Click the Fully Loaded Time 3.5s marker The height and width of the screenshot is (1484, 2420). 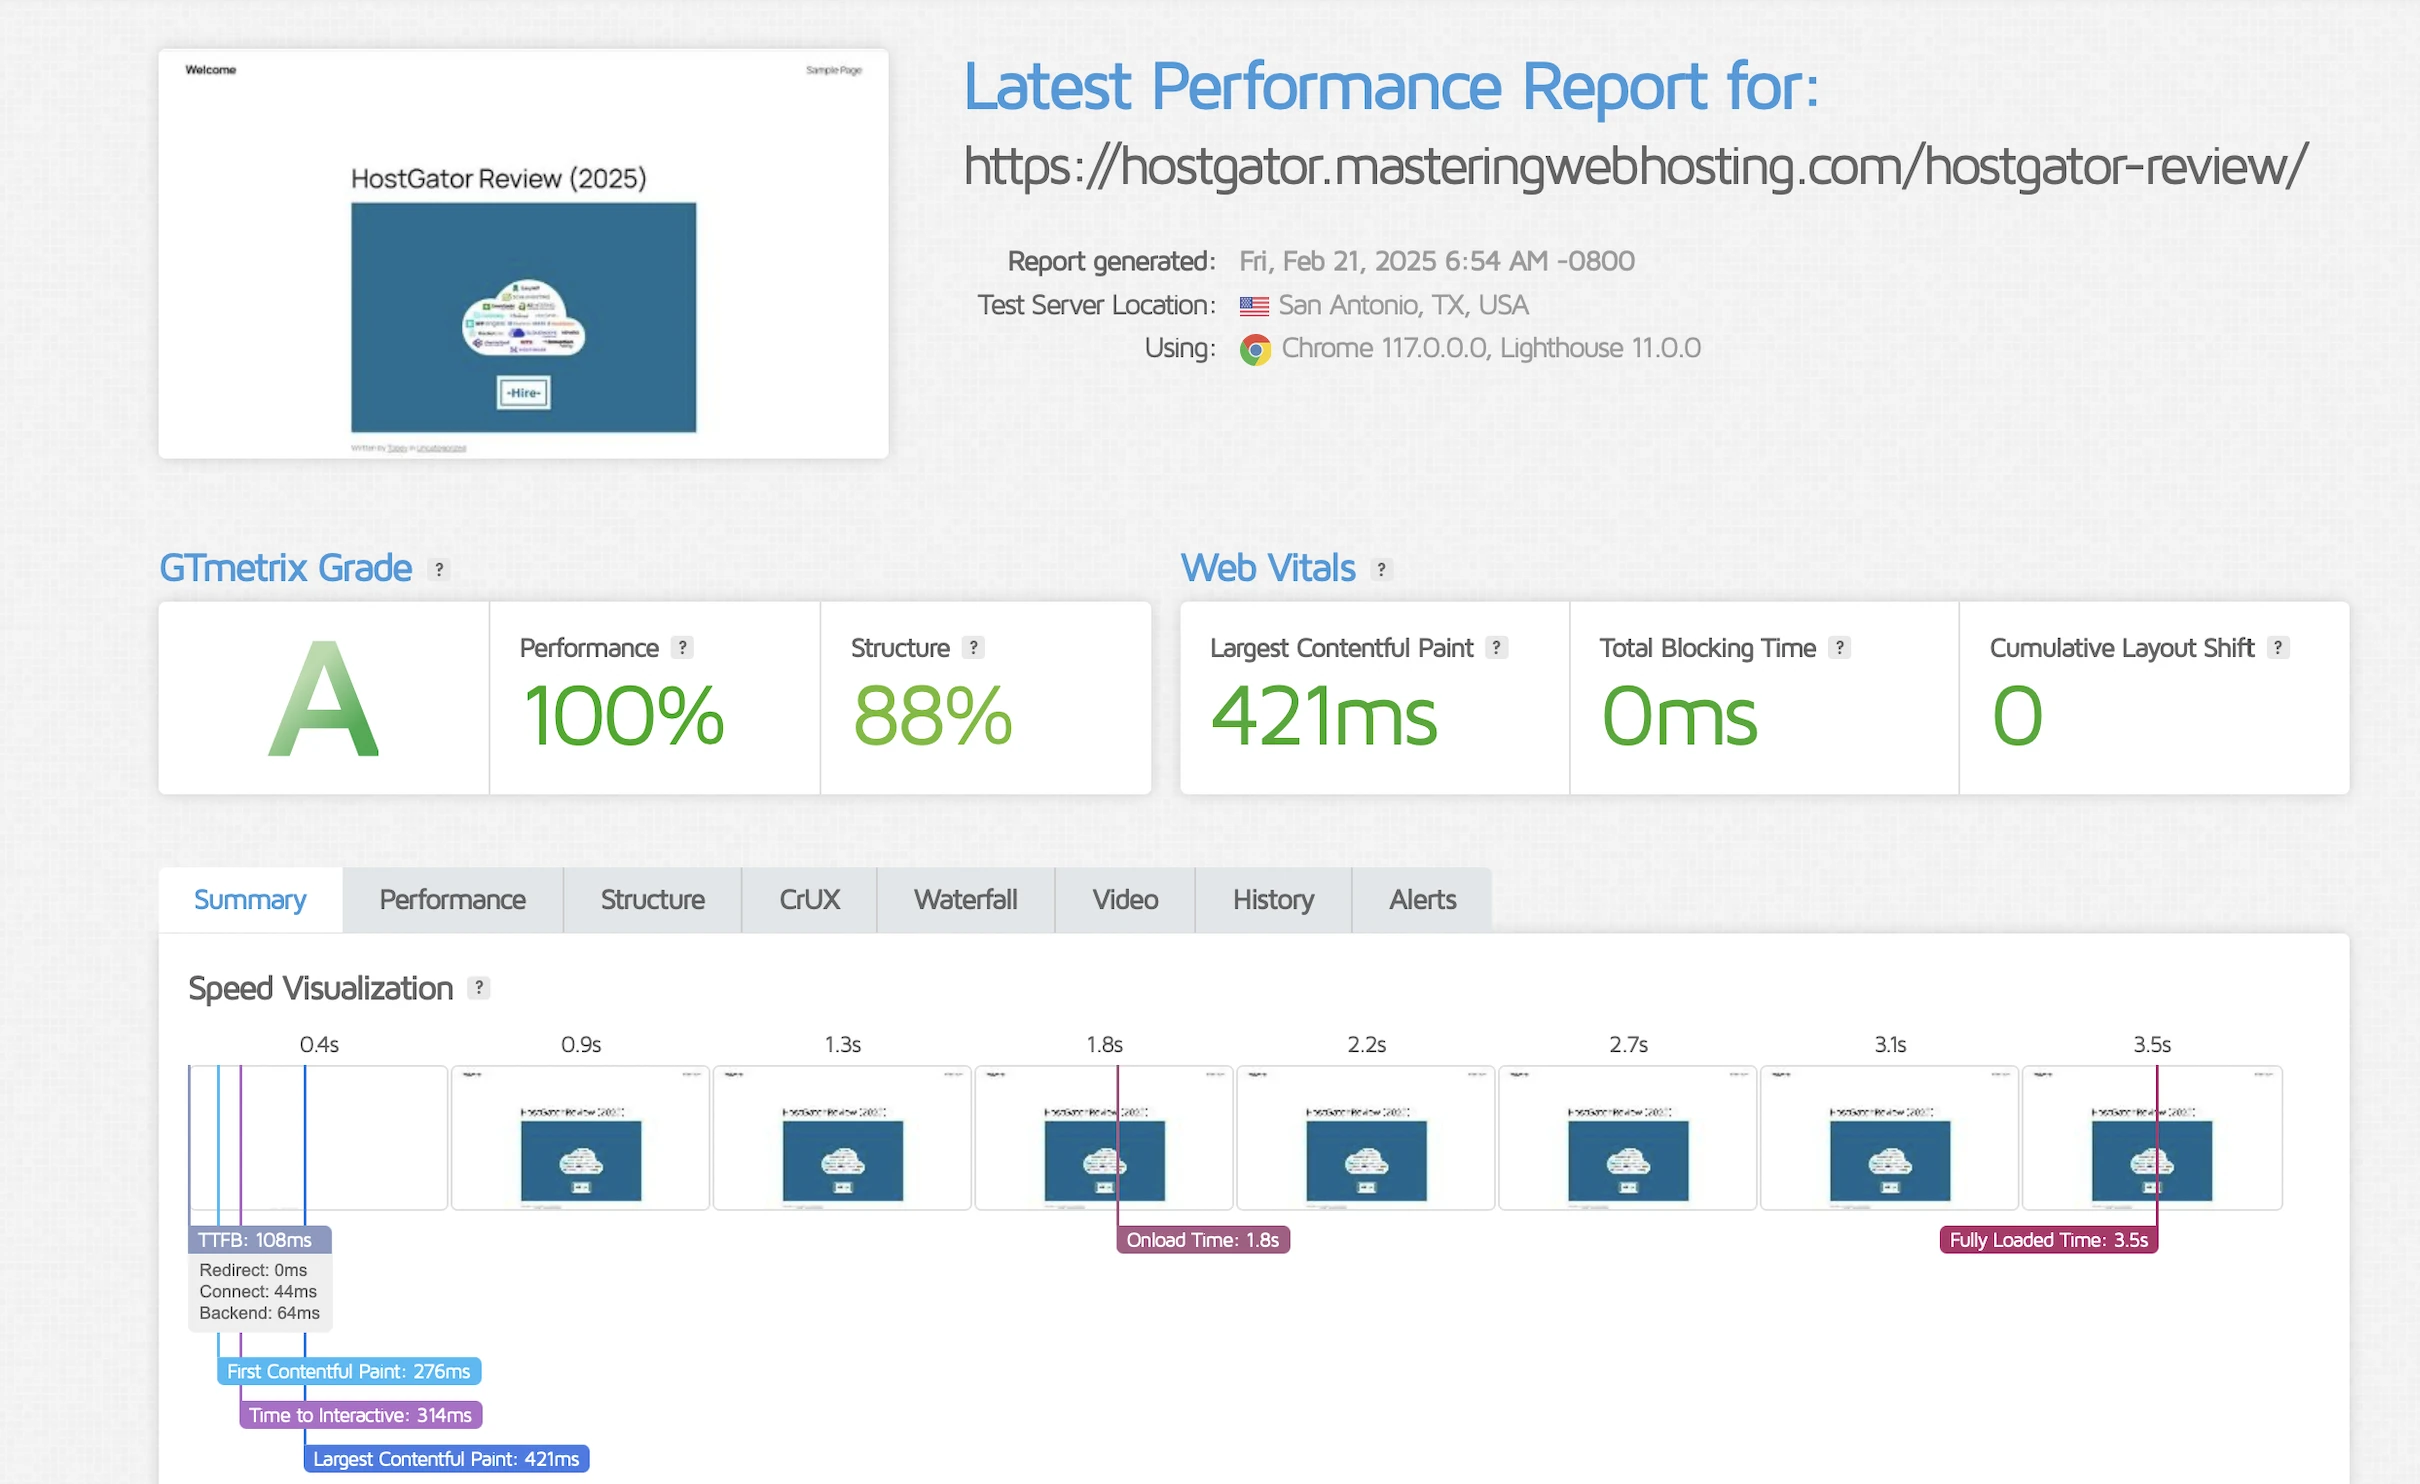(2048, 1240)
